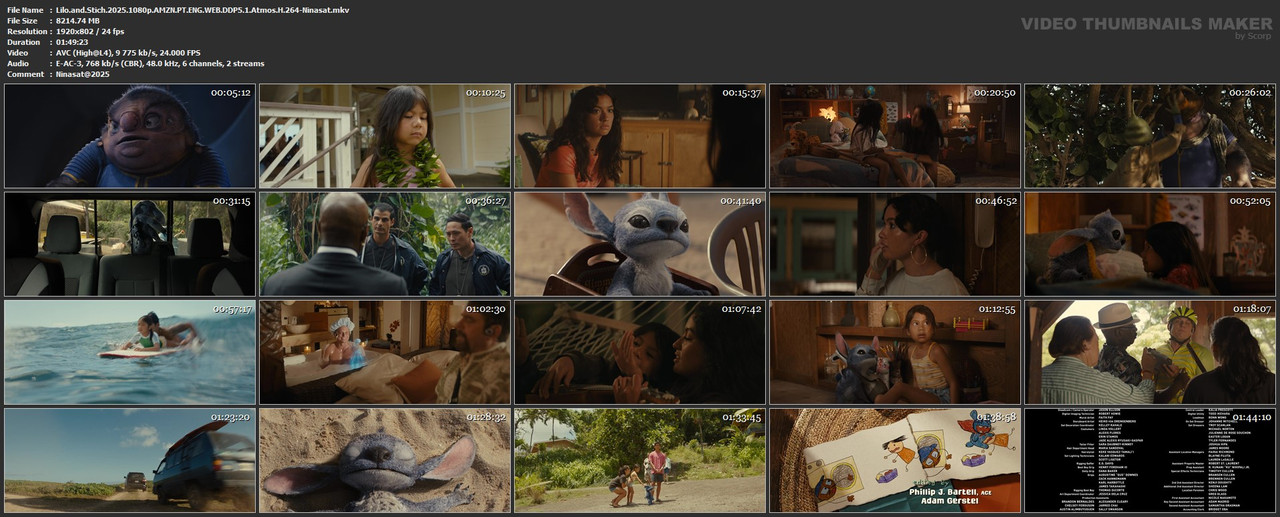The height and width of the screenshot is (517, 1280).
Task: Select the thumbnail timestamped 01:23:20
Action: point(130,460)
